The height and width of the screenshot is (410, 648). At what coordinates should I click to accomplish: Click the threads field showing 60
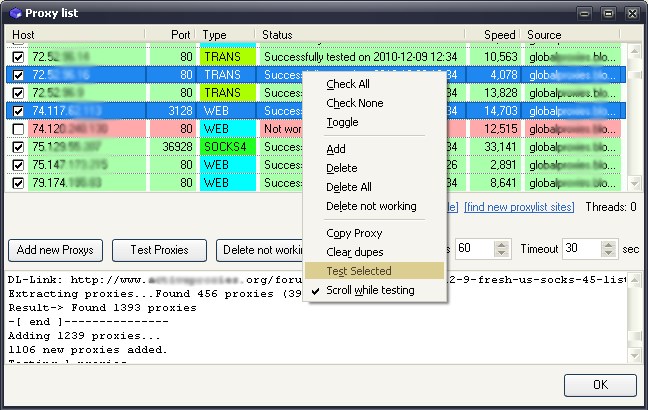(x=474, y=249)
